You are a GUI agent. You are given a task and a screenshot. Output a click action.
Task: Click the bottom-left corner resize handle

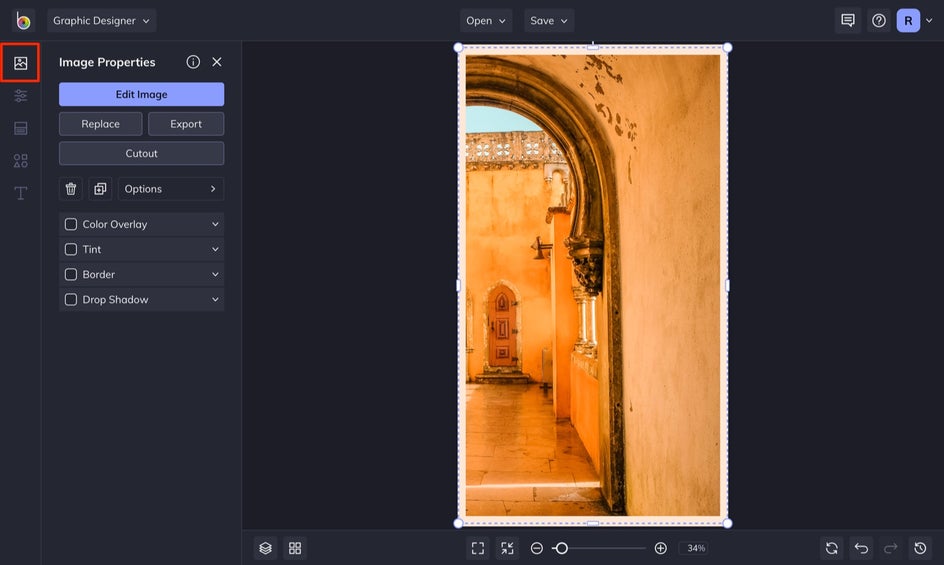[x=458, y=523]
